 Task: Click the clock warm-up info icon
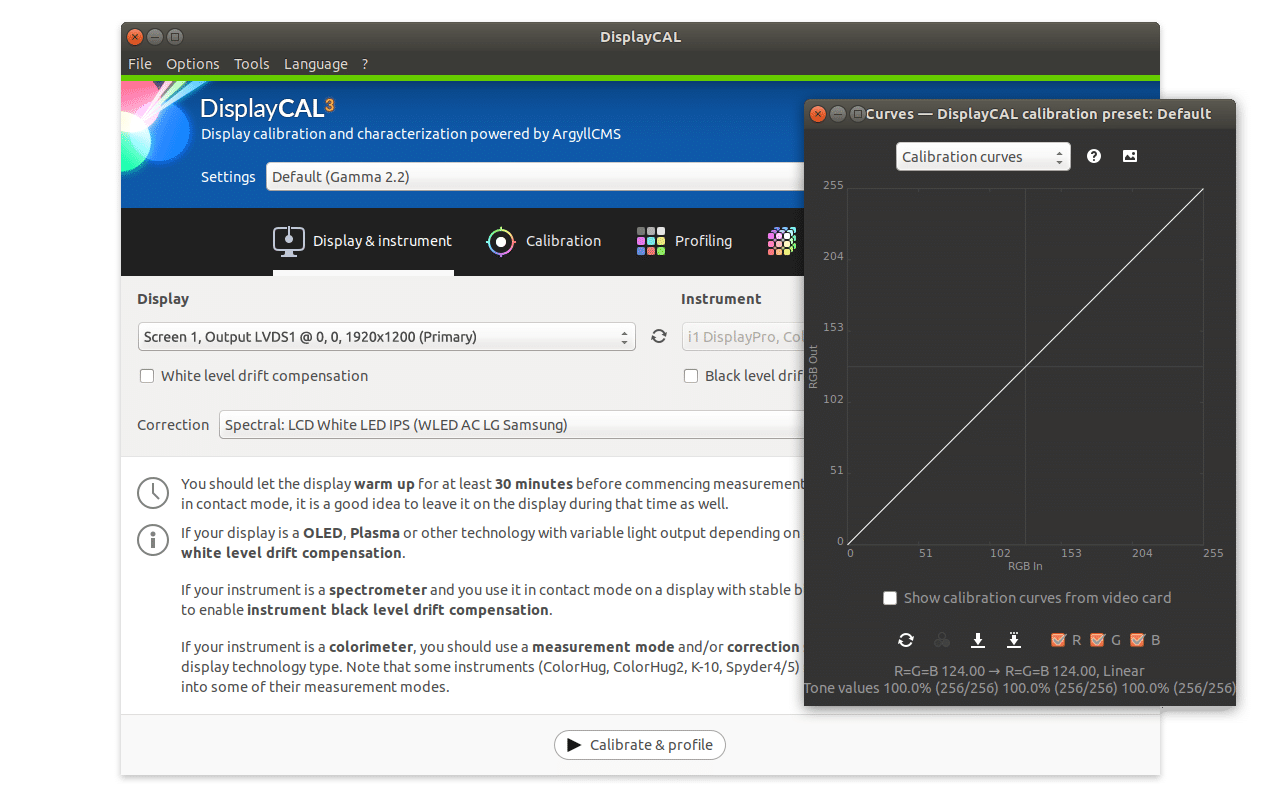(153, 492)
